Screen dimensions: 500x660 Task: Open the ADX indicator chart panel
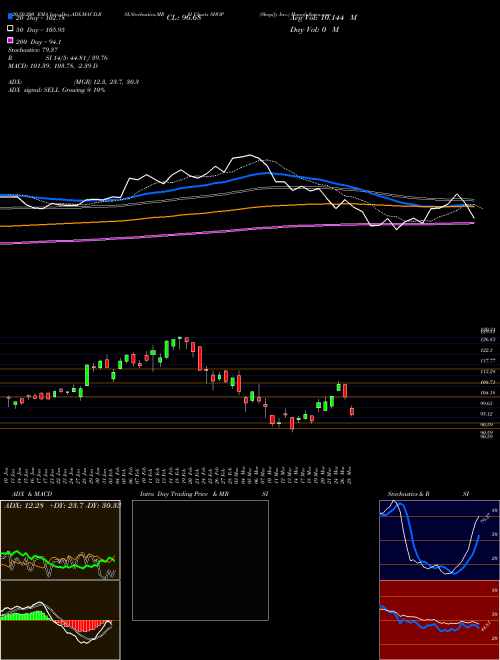click(x=60, y=540)
